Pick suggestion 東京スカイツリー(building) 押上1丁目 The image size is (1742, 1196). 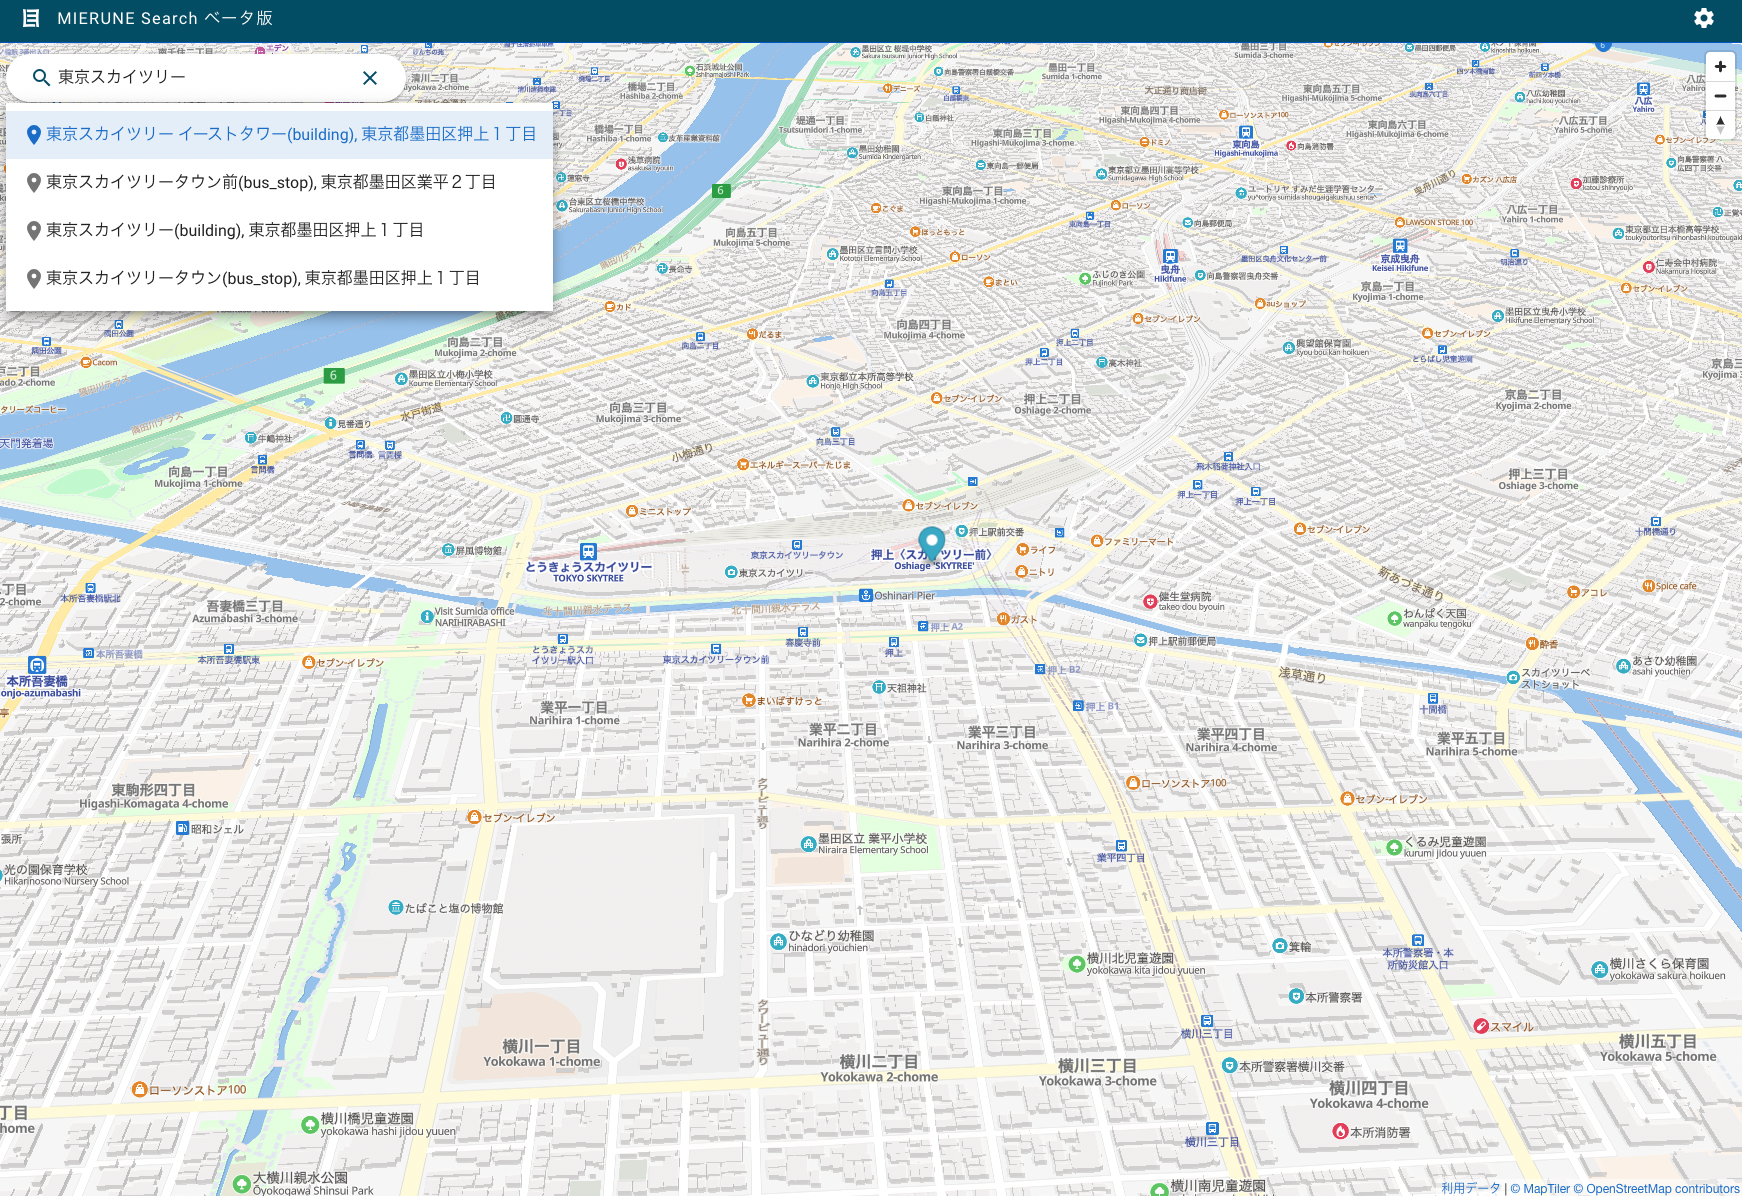point(280,230)
